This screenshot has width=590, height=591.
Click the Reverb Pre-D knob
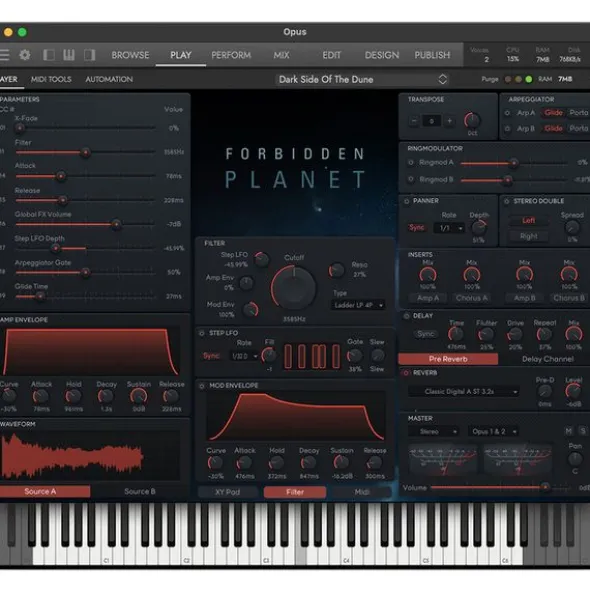pos(545,392)
